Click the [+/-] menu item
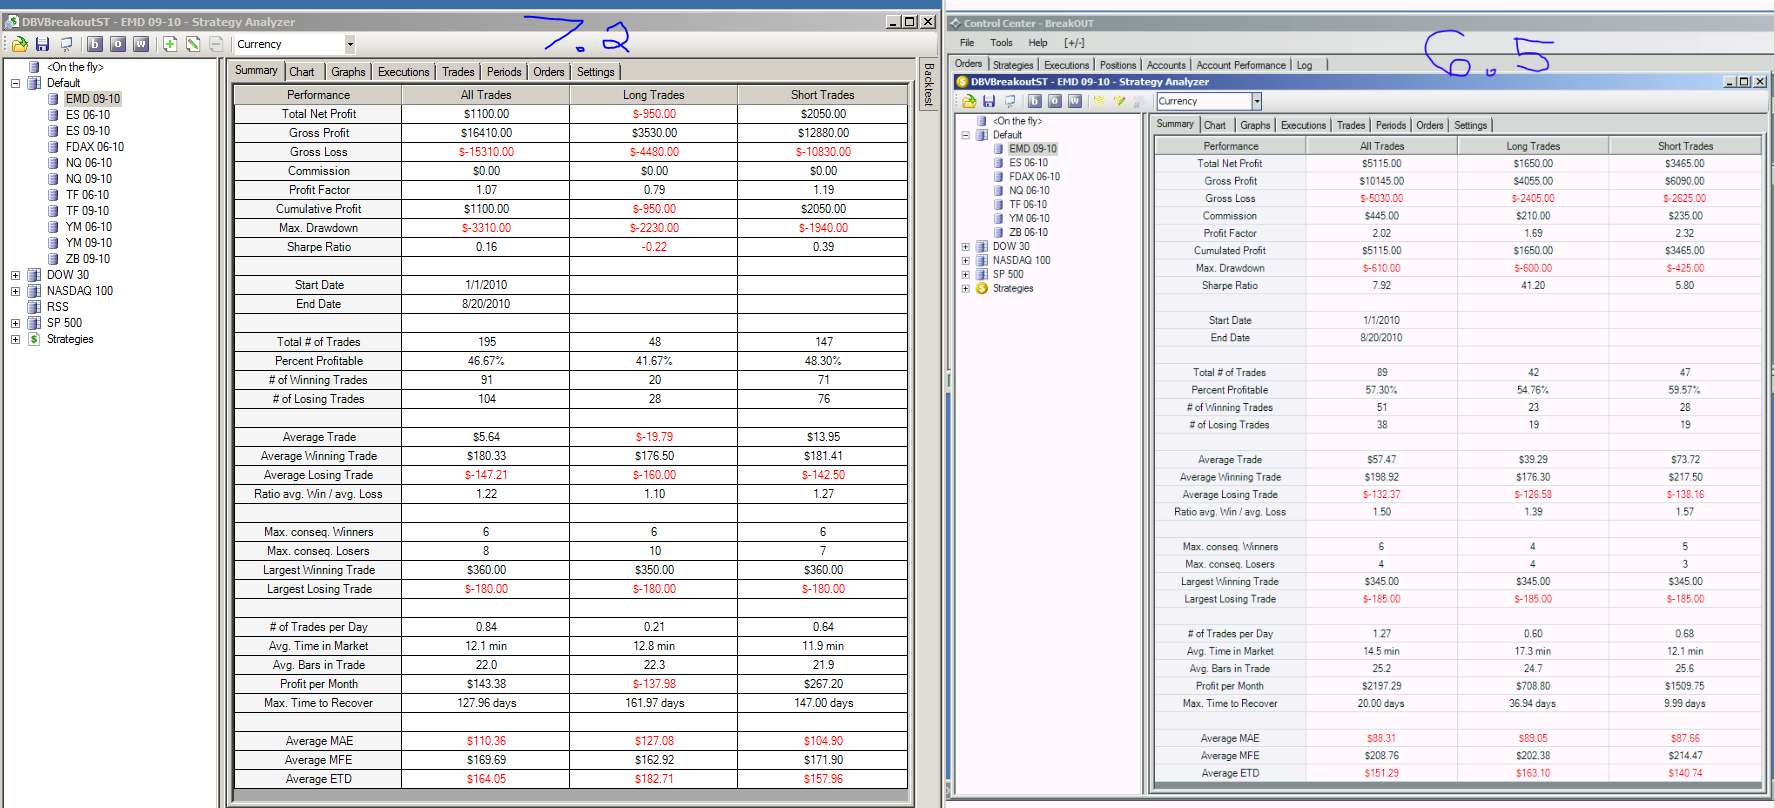 (1074, 43)
